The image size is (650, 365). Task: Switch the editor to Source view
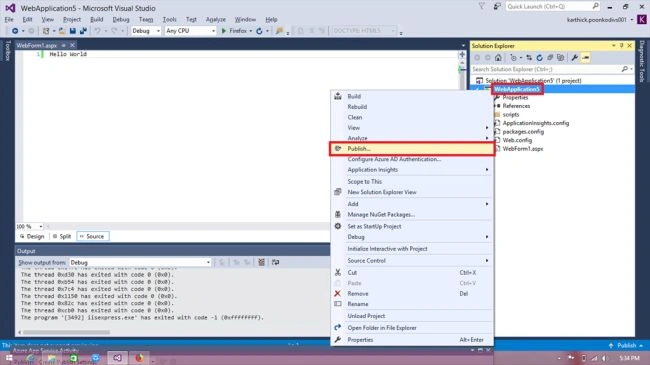(92, 236)
